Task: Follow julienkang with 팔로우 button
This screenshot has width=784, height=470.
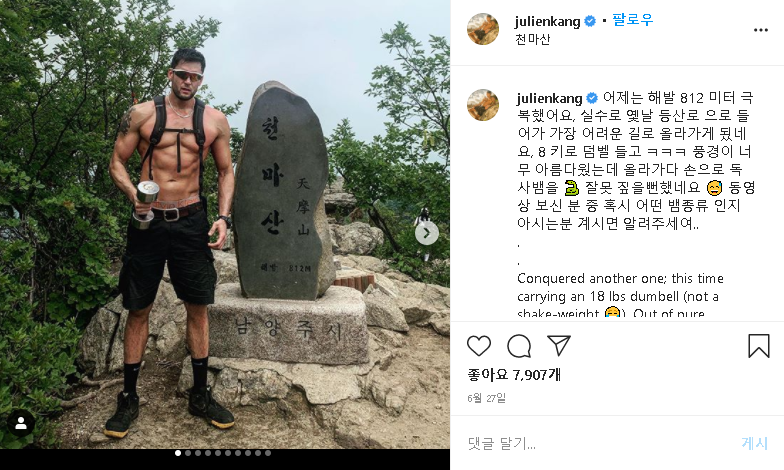Action: point(632,20)
